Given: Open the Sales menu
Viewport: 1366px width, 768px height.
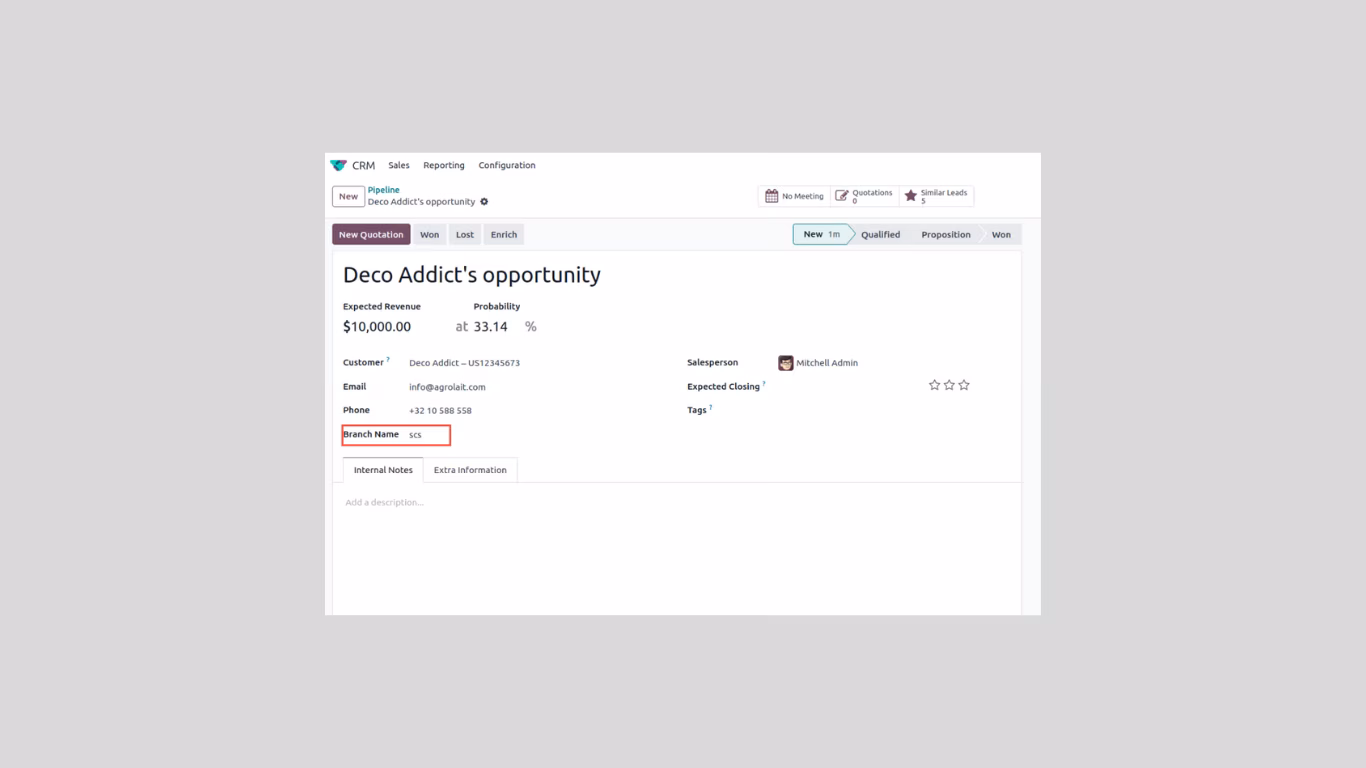Looking at the screenshot, I should (x=399, y=165).
